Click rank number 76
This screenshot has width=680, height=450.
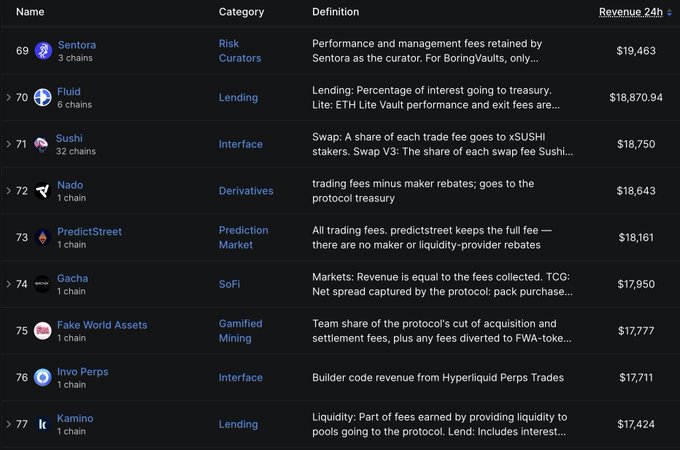coord(22,378)
